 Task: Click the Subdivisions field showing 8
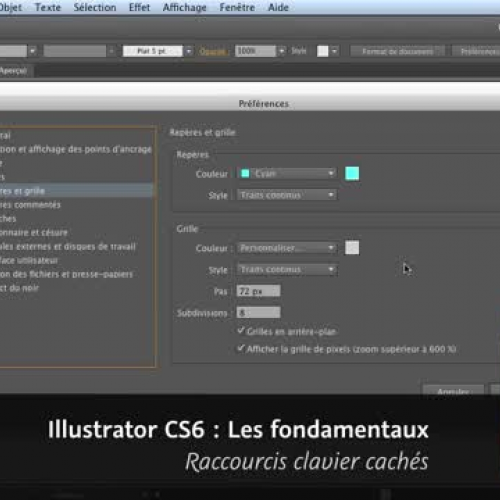click(x=258, y=313)
